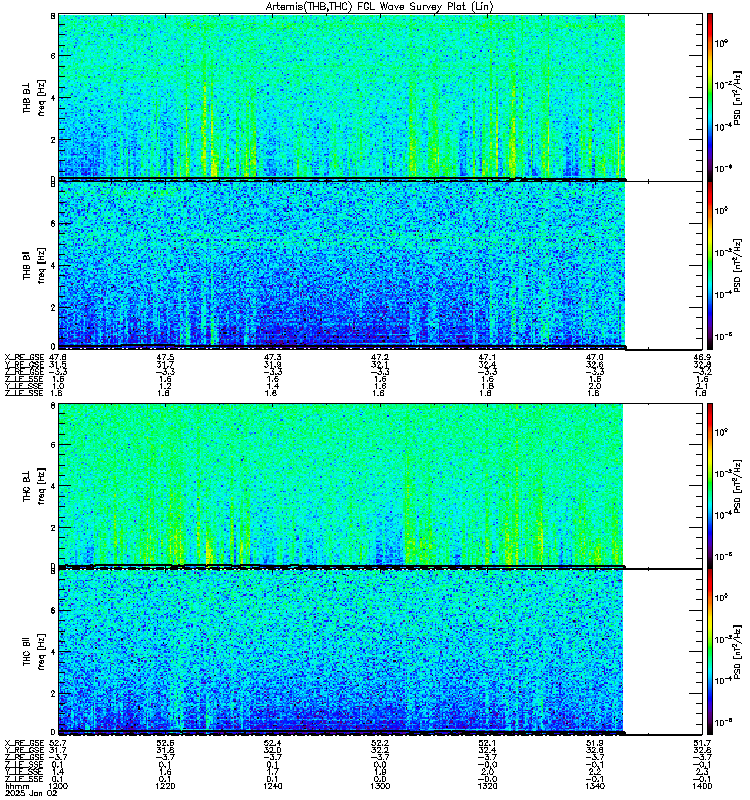Click THC X_RE_GSE value 52.6
This screenshot has width=750, height=800.
165,743
